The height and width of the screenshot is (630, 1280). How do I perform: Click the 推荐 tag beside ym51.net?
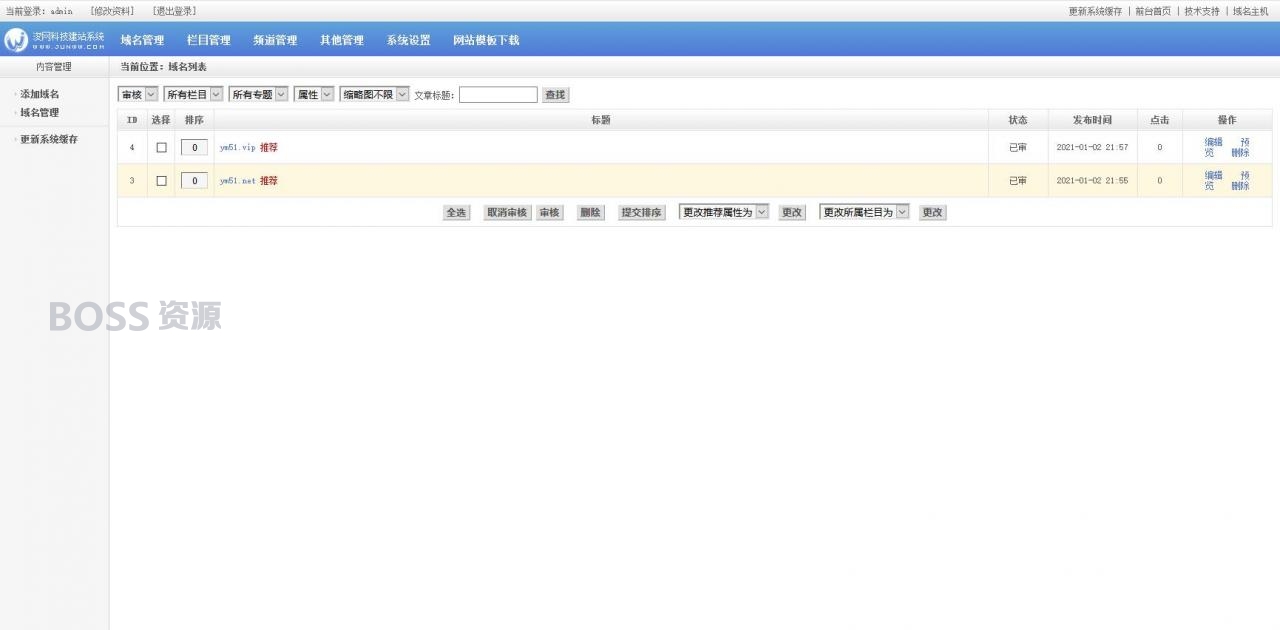pyautogui.click(x=269, y=181)
